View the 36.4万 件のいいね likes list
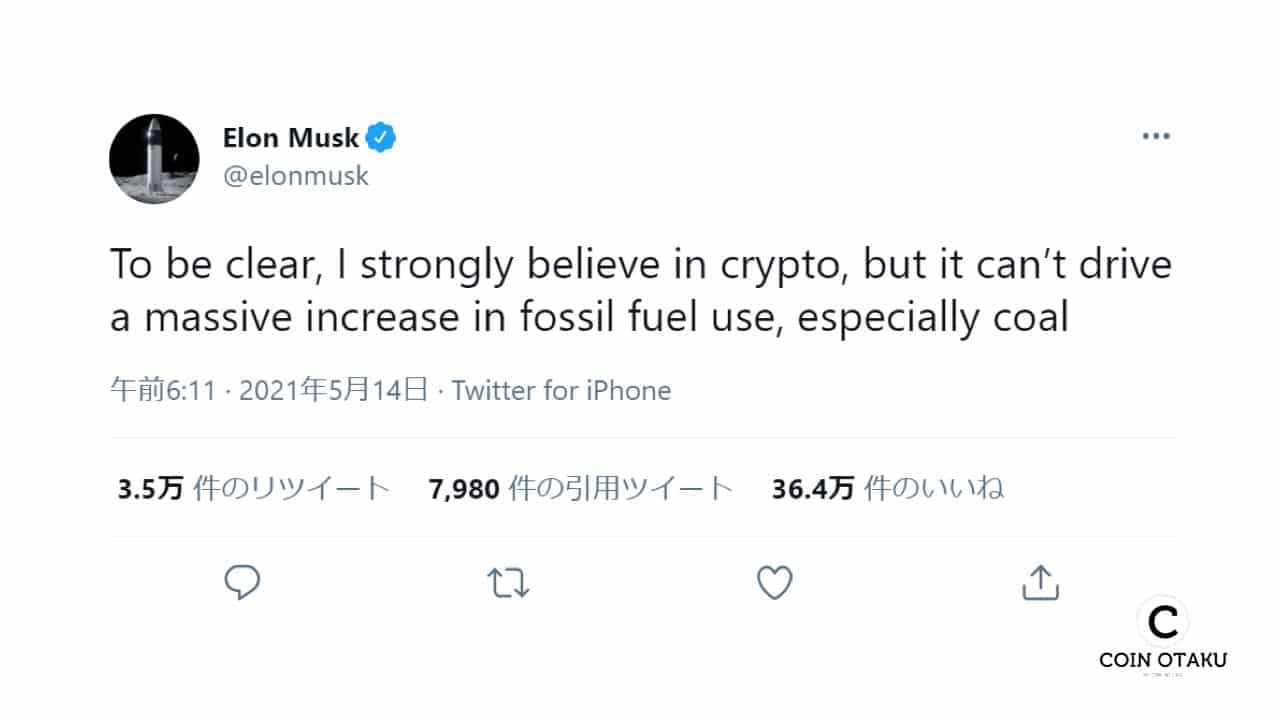Image resolution: width=1280 pixels, height=720 pixels. [x=887, y=488]
